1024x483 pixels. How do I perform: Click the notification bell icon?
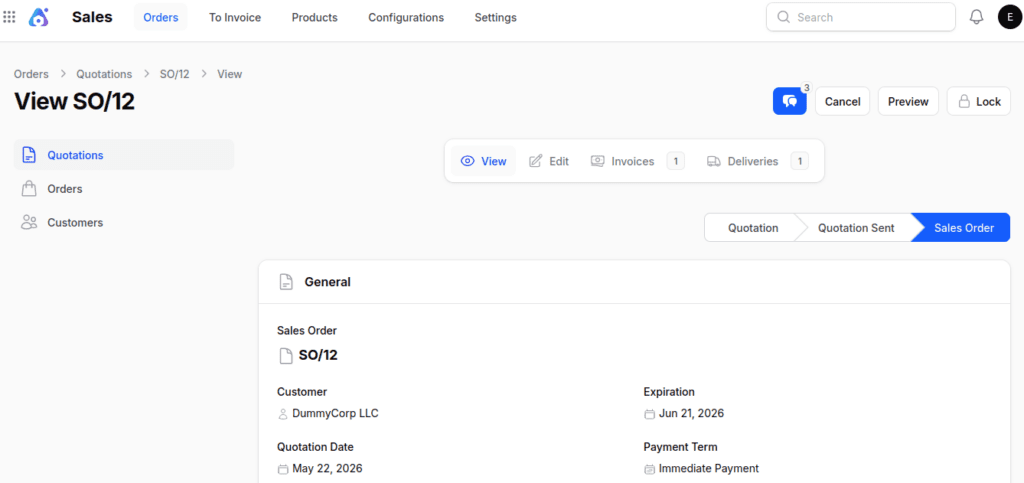click(976, 17)
